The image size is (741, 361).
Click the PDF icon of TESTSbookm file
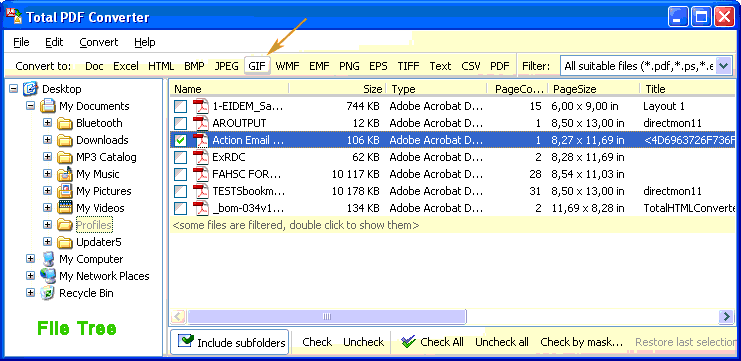[x=201, y=191]
